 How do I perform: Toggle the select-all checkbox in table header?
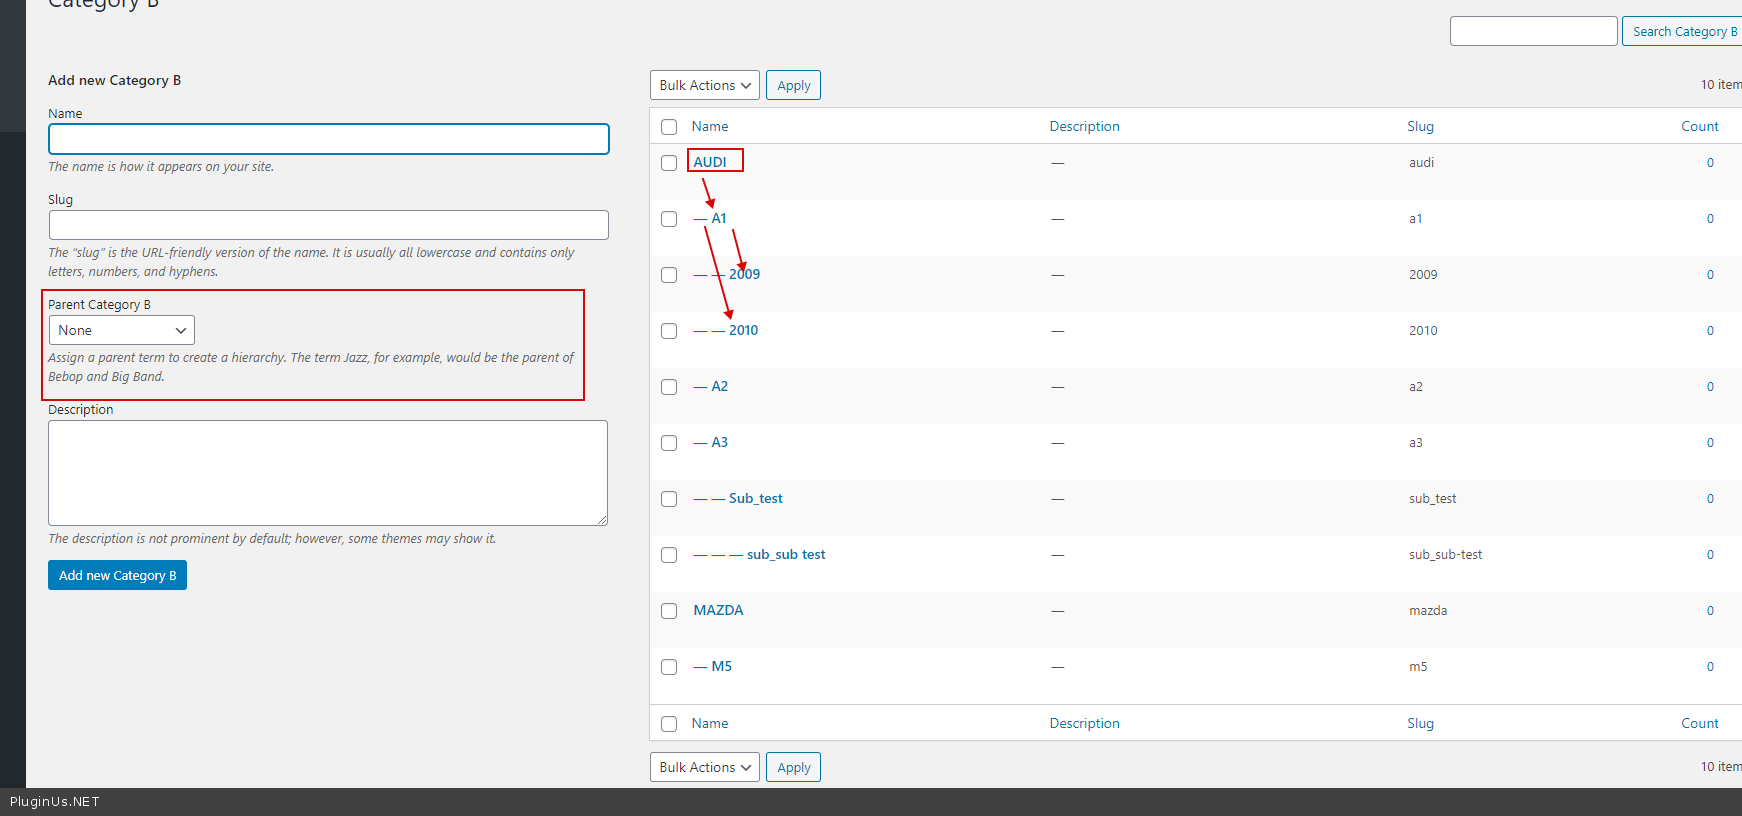669,127
